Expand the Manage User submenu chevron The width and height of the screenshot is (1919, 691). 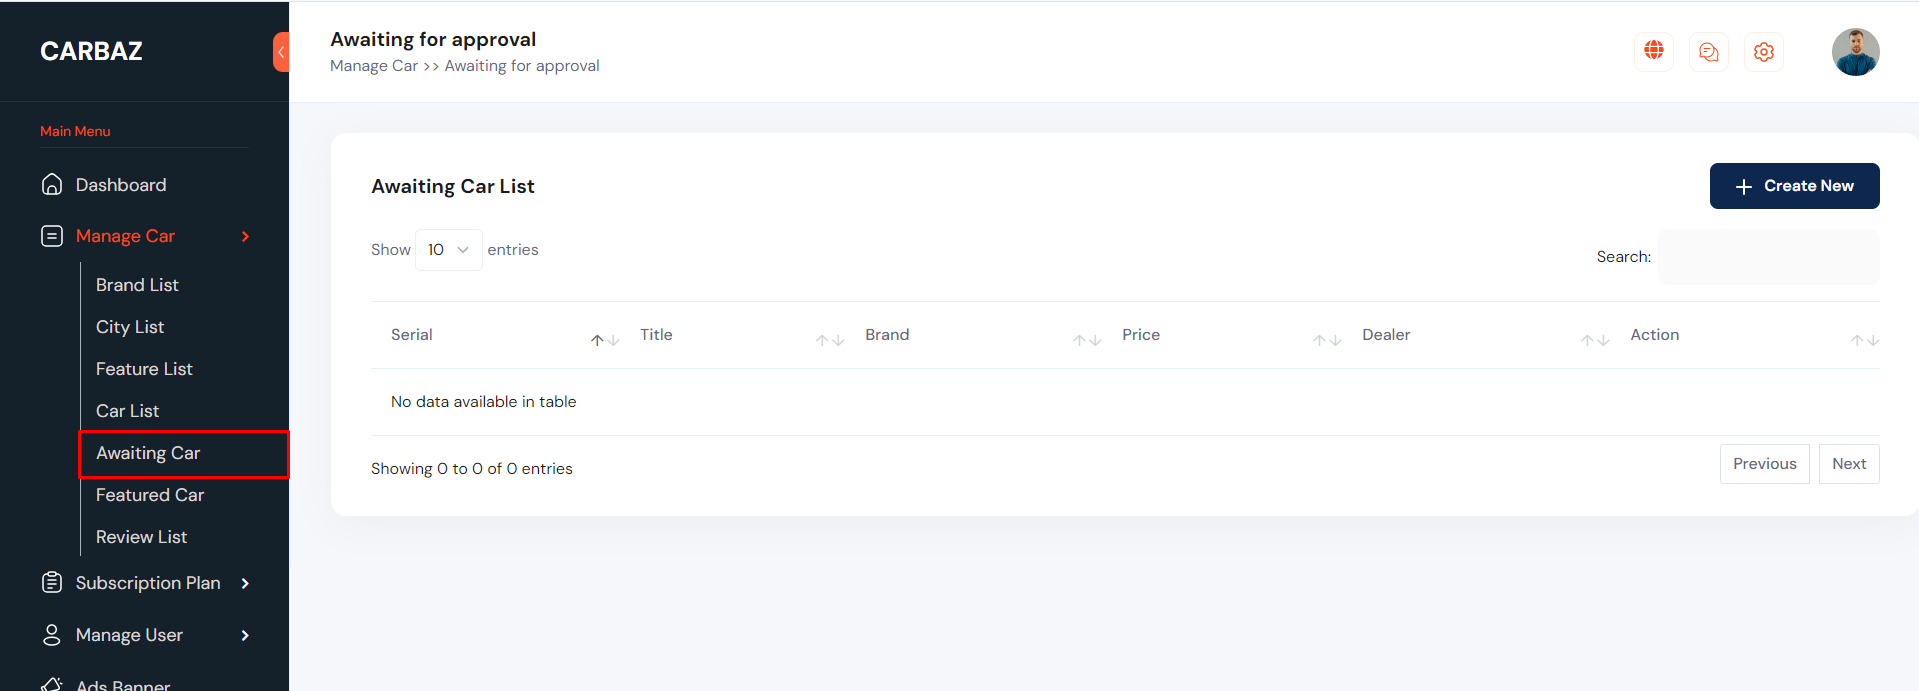coord(245,635)
